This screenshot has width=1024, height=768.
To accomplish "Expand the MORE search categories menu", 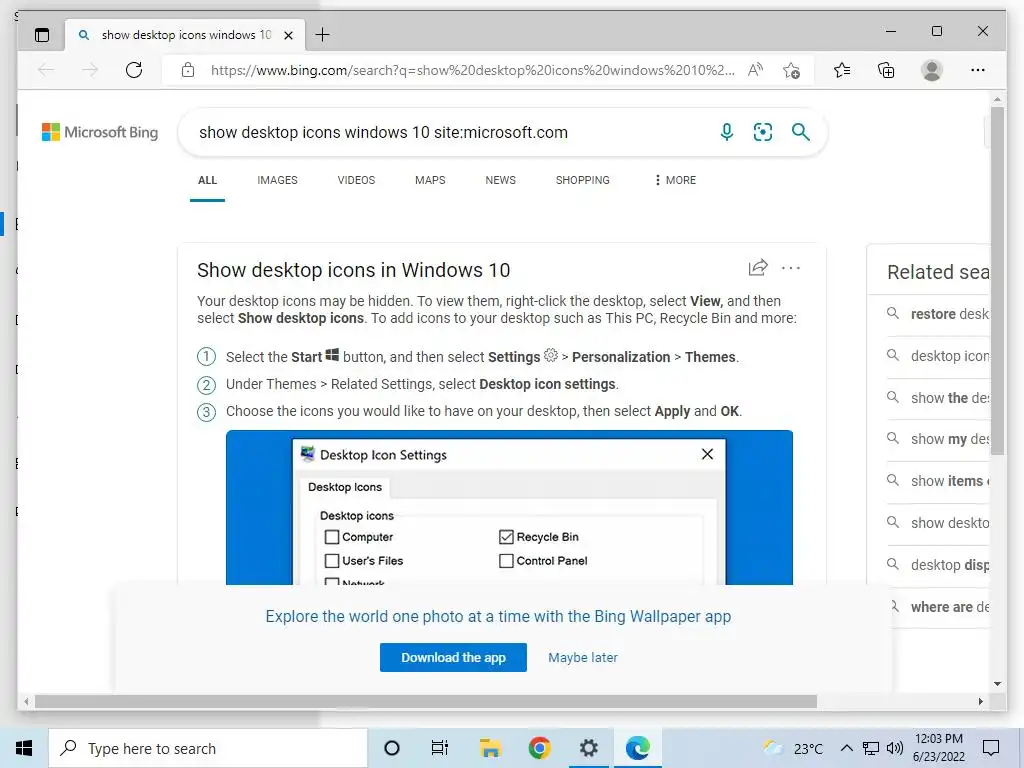I will pyautogui.click(x=675, y=180).
